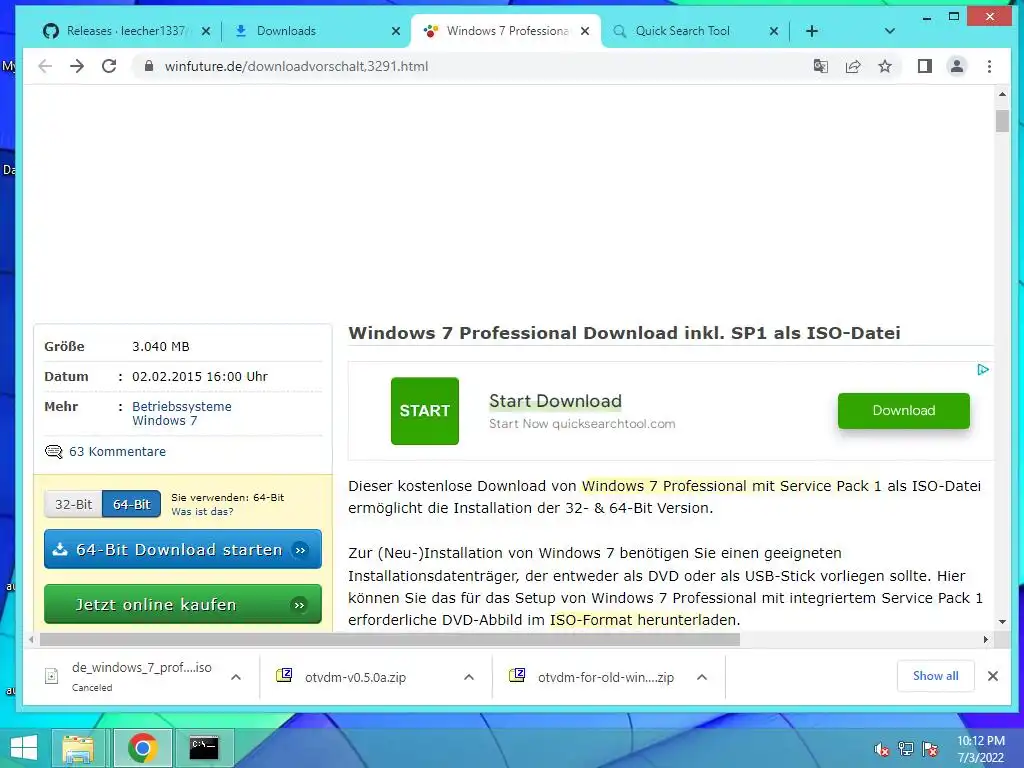
Task: Click the address bar URL
Action: point(296,66)
